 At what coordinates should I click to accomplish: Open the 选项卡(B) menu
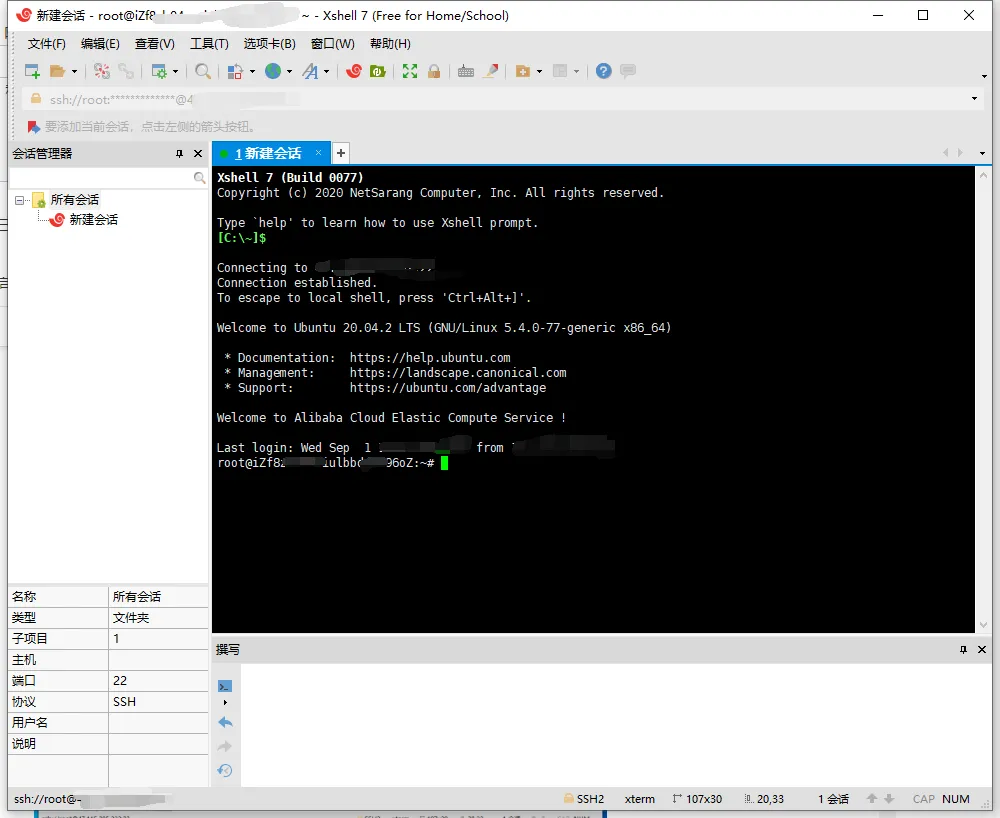[x=270, y=44]
